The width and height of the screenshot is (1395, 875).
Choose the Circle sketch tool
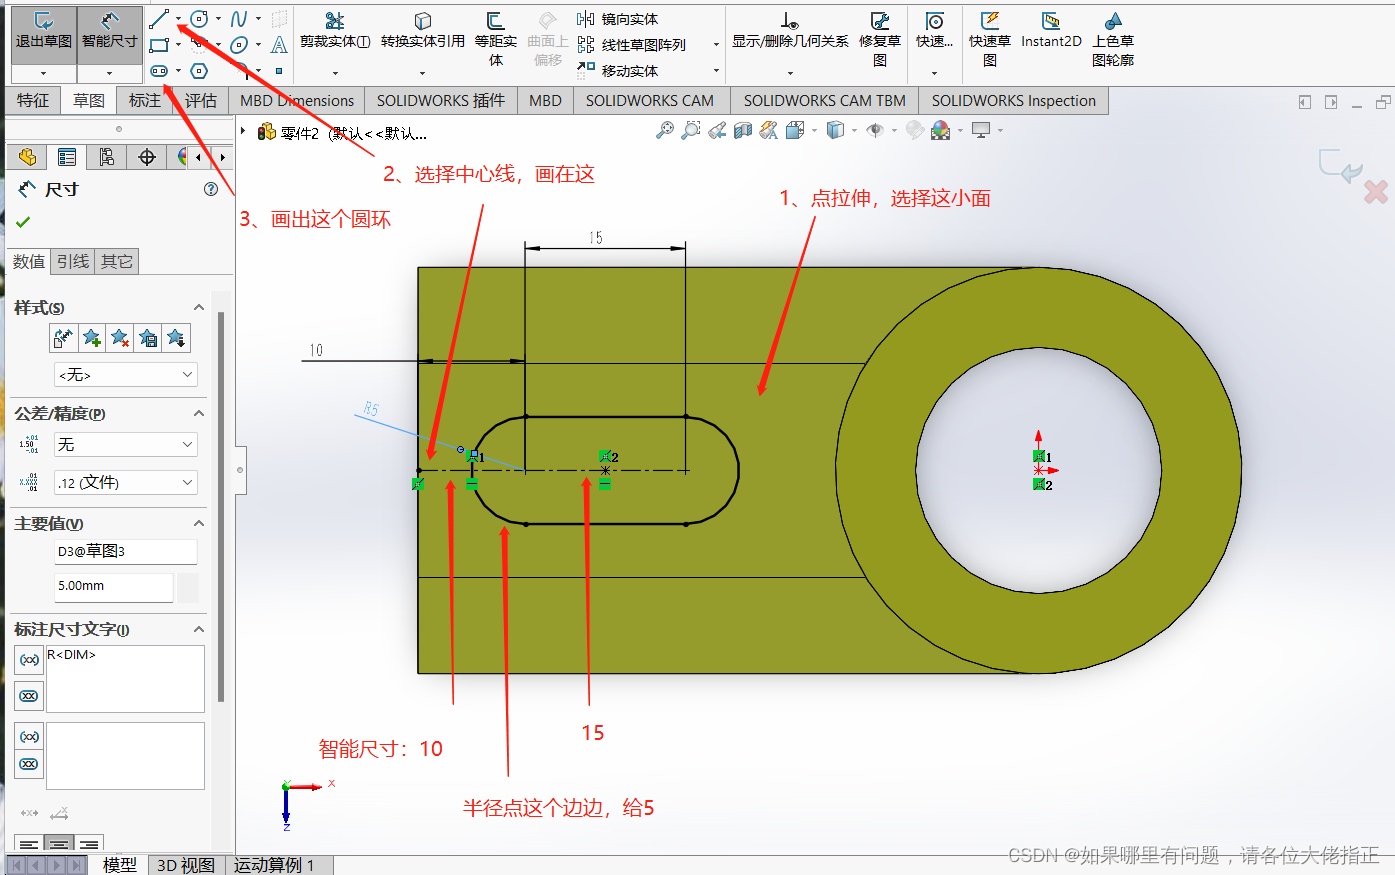(200, 18)
